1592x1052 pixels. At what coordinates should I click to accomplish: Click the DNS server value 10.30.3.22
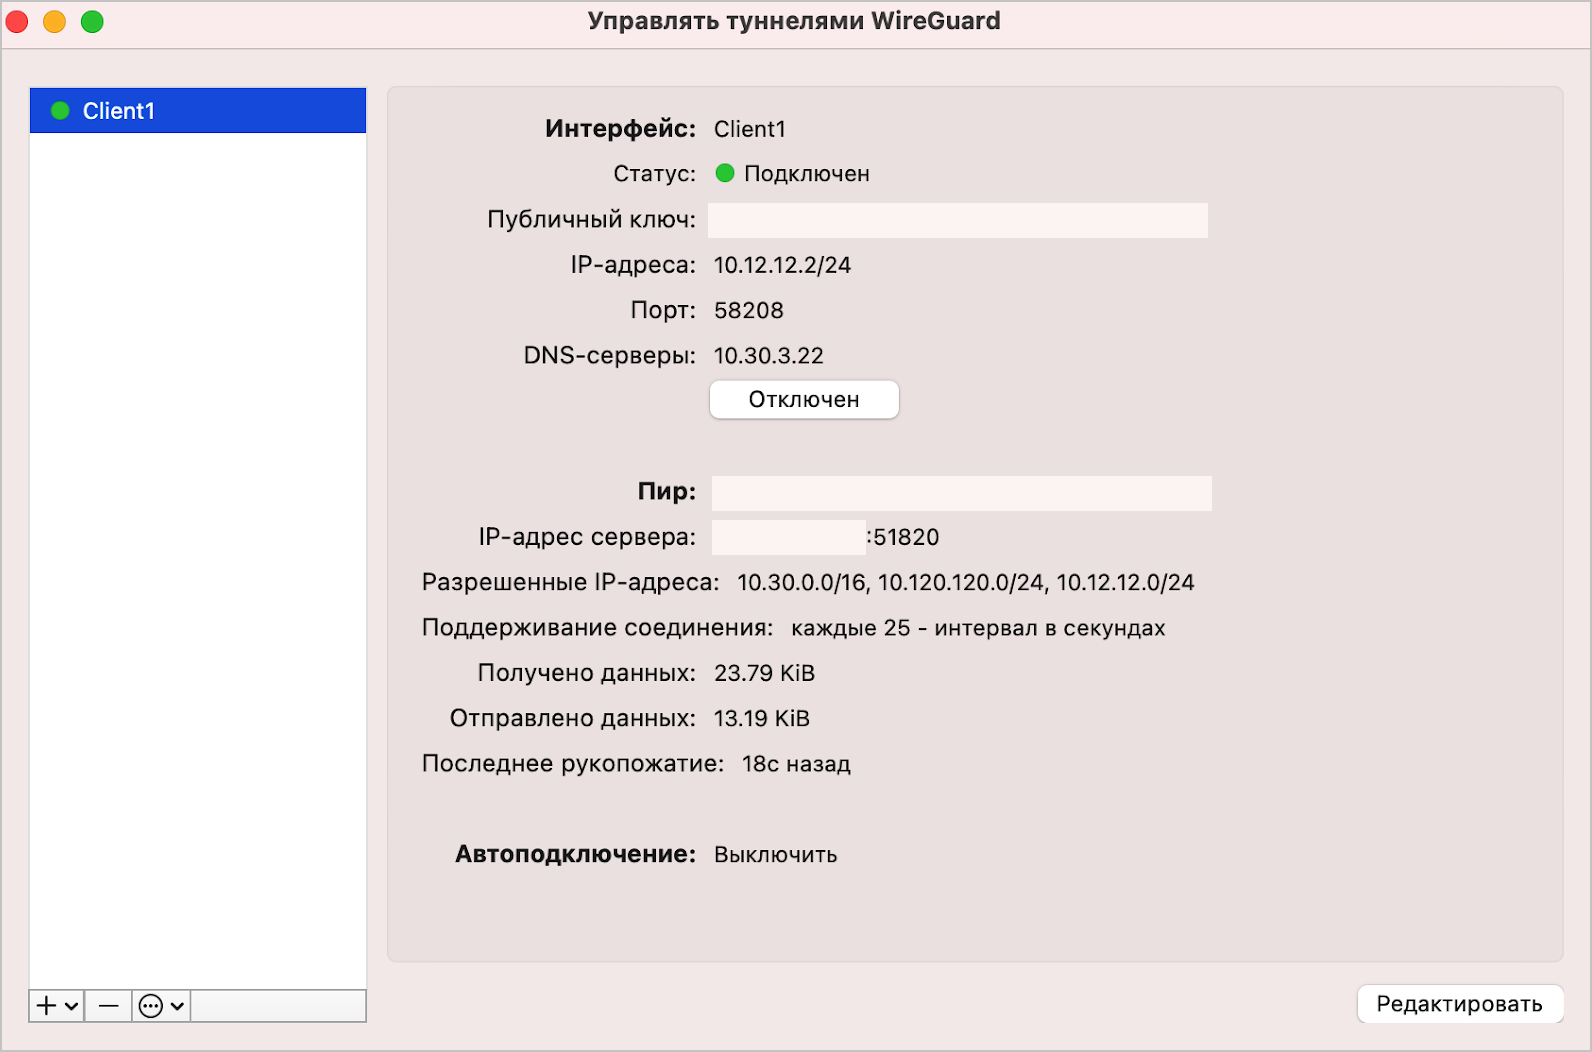(x=768, y=356)
